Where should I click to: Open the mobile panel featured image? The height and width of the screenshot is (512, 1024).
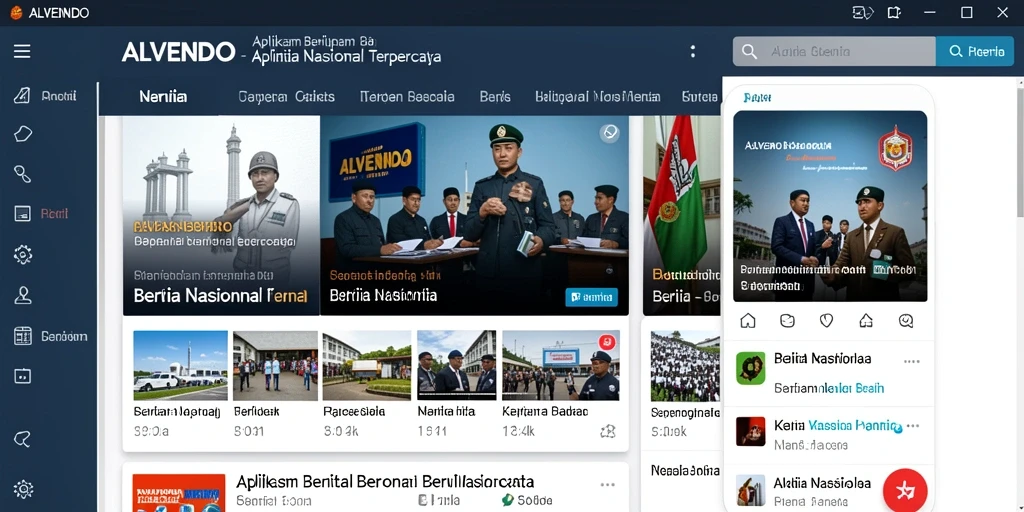point(830,206)
